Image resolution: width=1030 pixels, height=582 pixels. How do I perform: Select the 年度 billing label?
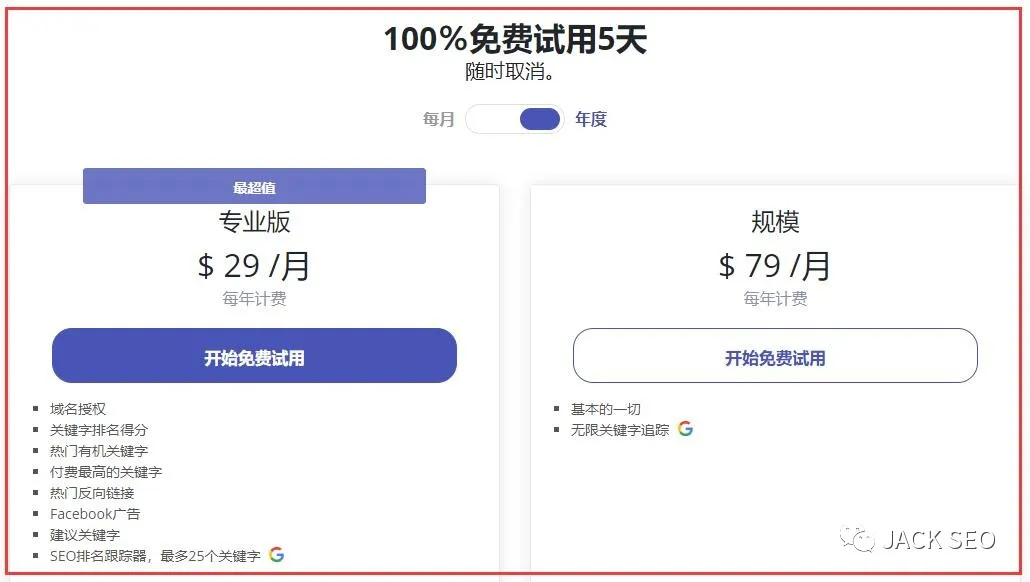coord(591,119)
